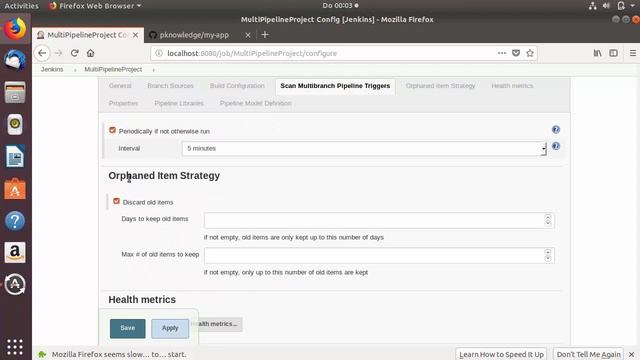This screenshot has width=640, height=360.
Task: Expand MultiPipelineProject breadcrumb arrow
Action: tap(153, 70)
